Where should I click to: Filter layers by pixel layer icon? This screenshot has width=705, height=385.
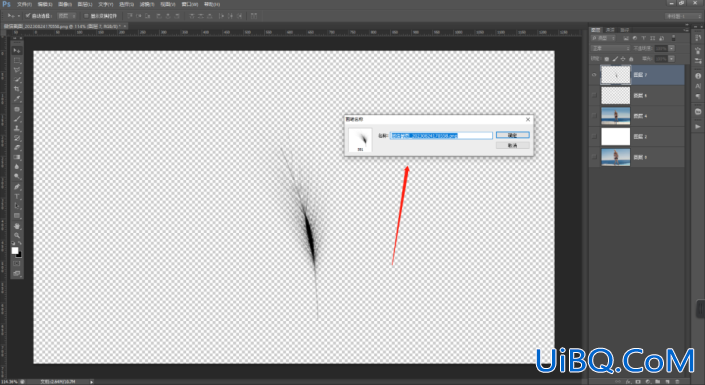coord(626,38)
